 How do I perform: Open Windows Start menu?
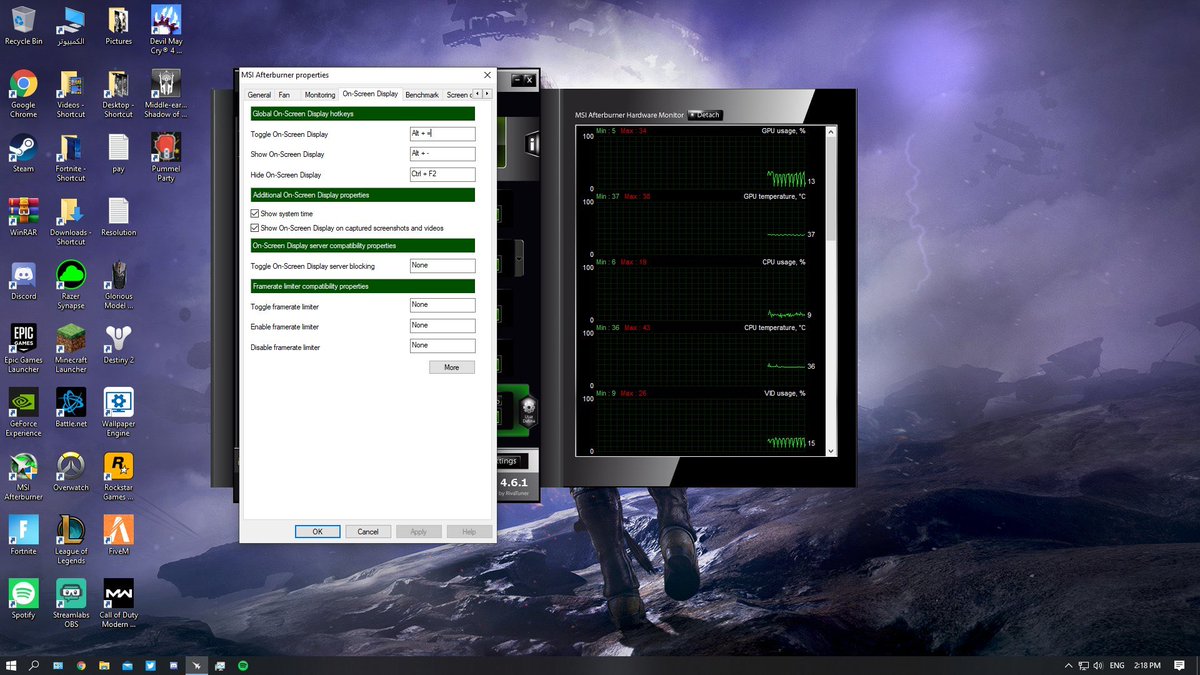click(11, 665)
